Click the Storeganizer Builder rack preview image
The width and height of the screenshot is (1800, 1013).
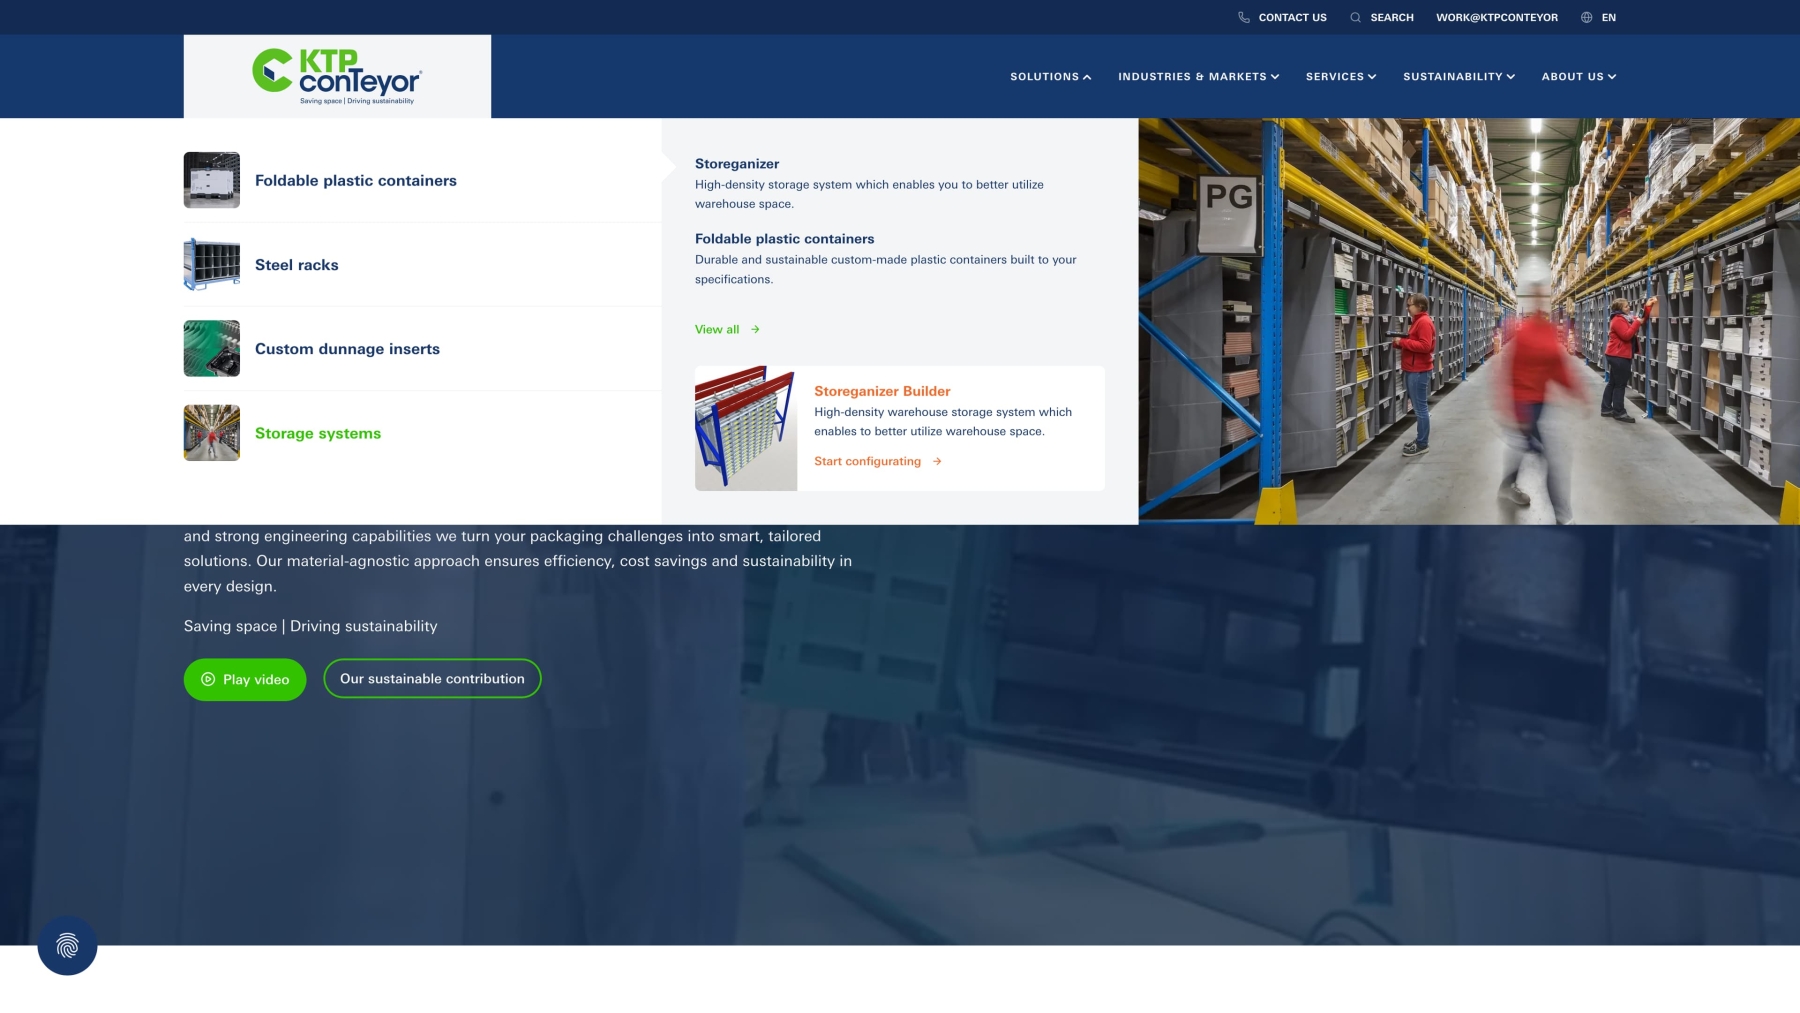click(746, 428)
